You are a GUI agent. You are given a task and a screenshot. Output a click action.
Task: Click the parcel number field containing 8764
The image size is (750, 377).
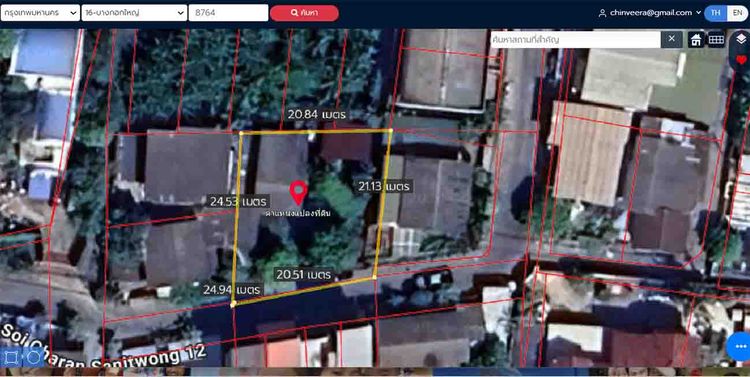click(229, 13)
